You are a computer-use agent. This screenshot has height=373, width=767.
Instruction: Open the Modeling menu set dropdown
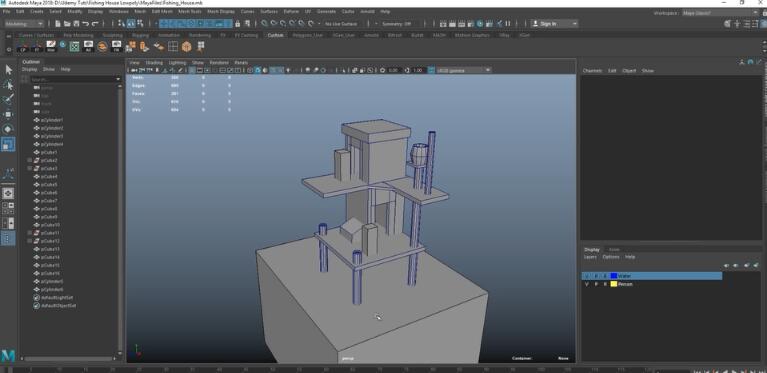click(x=24, y=23)
